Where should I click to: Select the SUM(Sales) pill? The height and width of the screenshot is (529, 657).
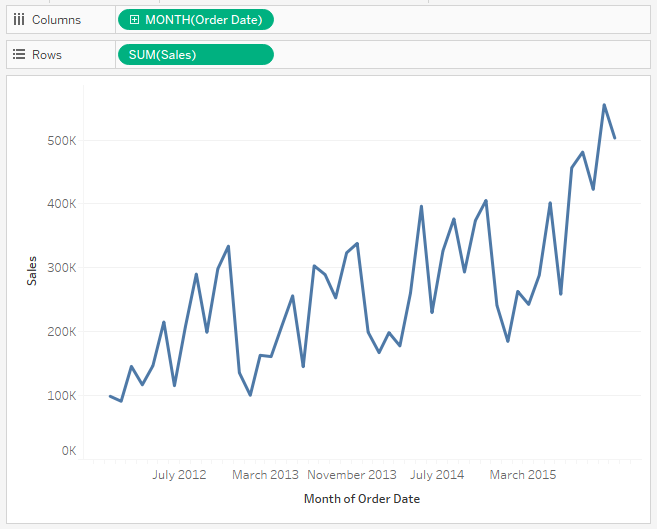click(x=195, y=55)
